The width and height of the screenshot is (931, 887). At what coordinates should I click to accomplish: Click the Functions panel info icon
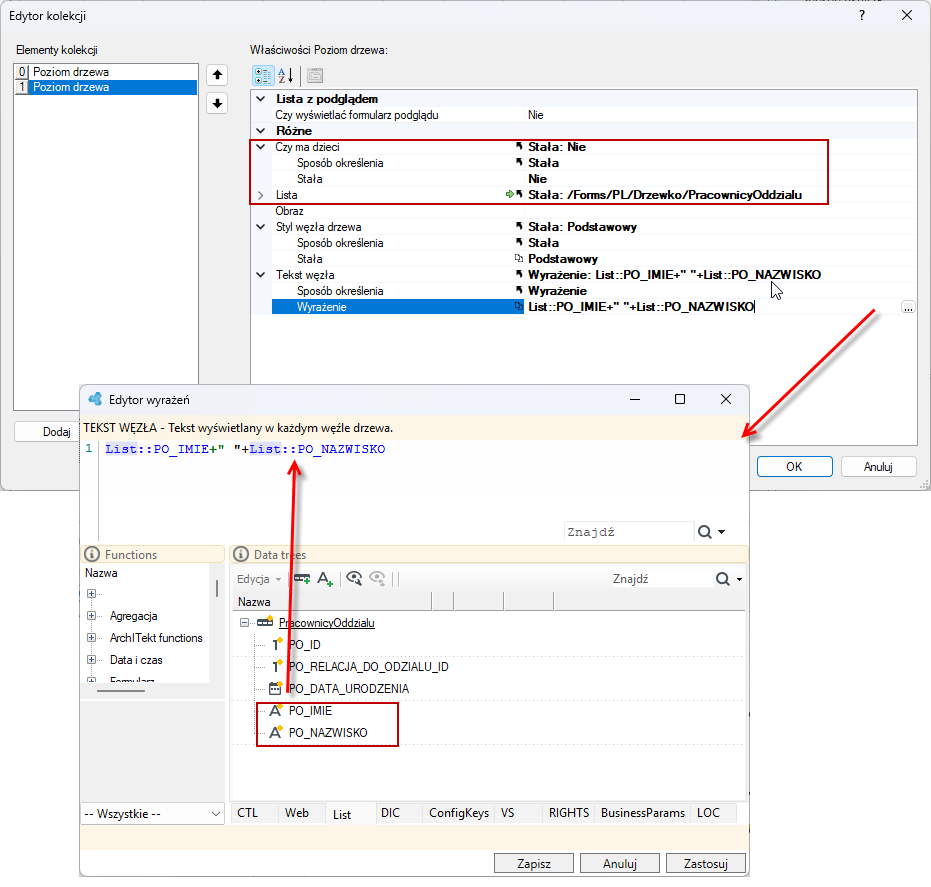(92, 555)
